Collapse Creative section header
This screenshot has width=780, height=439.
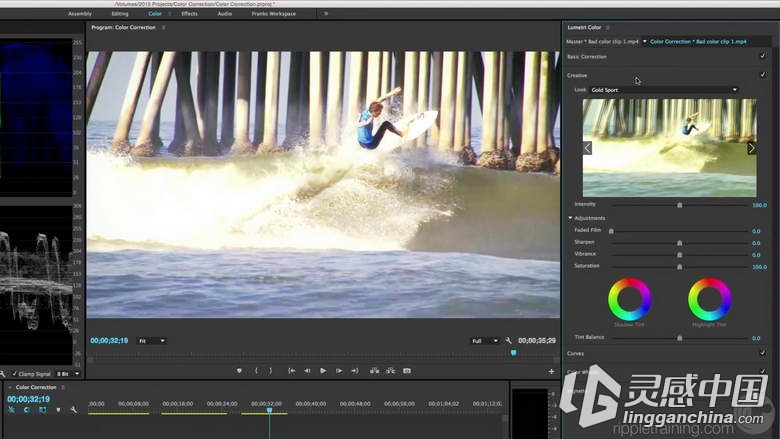tap(577, 75)
